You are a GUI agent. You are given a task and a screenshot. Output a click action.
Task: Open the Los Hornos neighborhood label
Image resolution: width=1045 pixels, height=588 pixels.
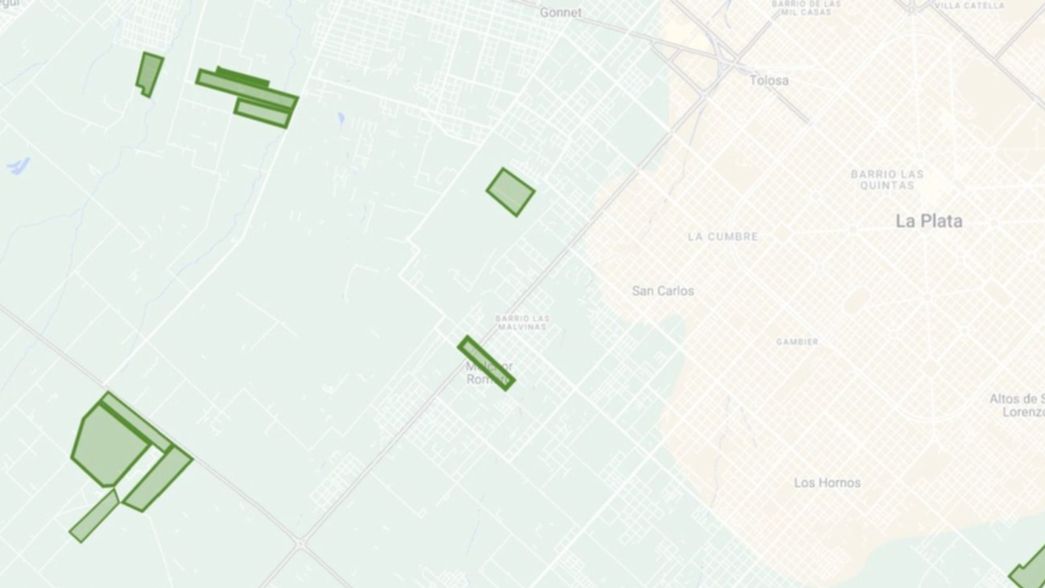(827, 483)
